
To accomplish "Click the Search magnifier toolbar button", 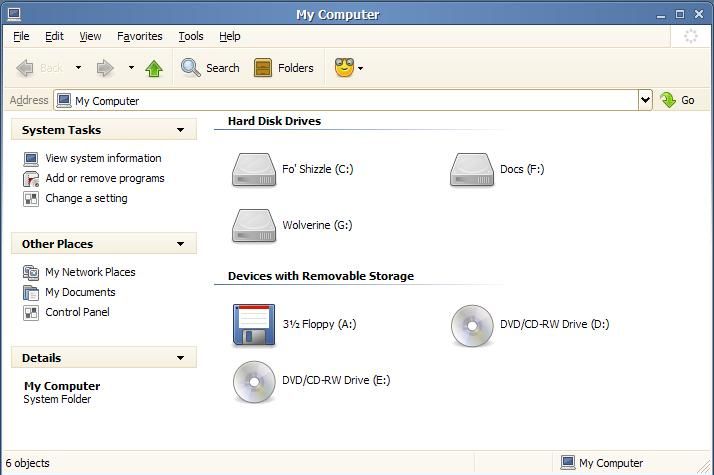I will click(x=210, y=68).
